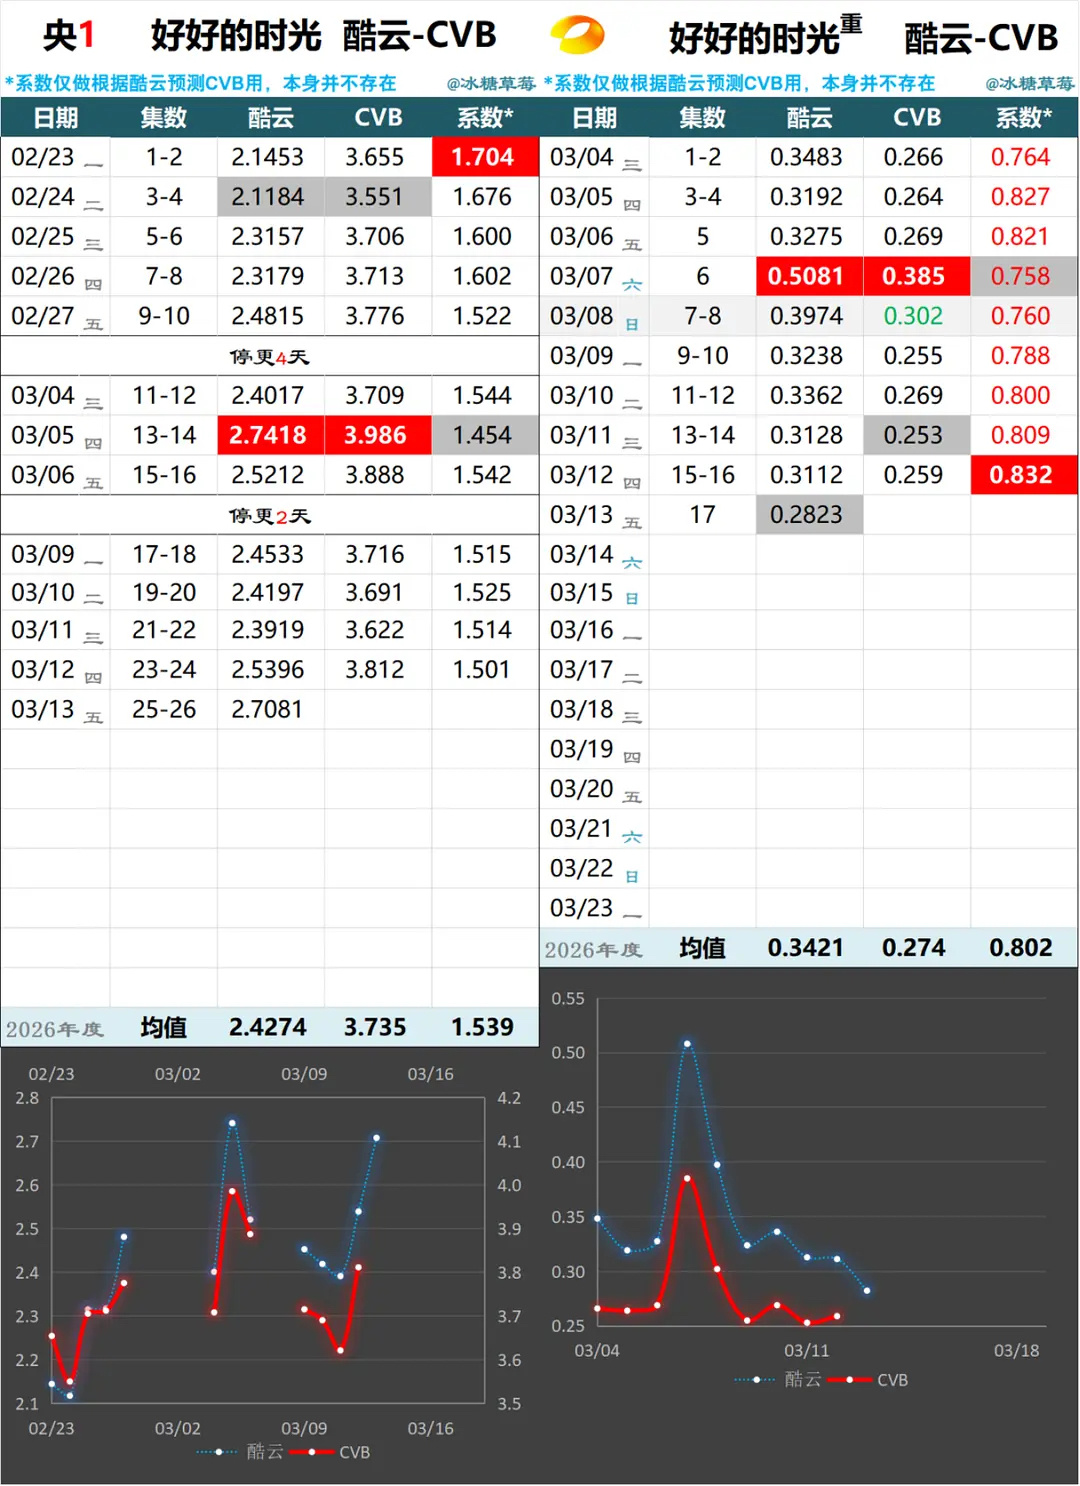The height and width of the screenshot is (1486, 1080).
Task: Select the gray coefficient cell 1.454
Action: (x=485, y=435)
